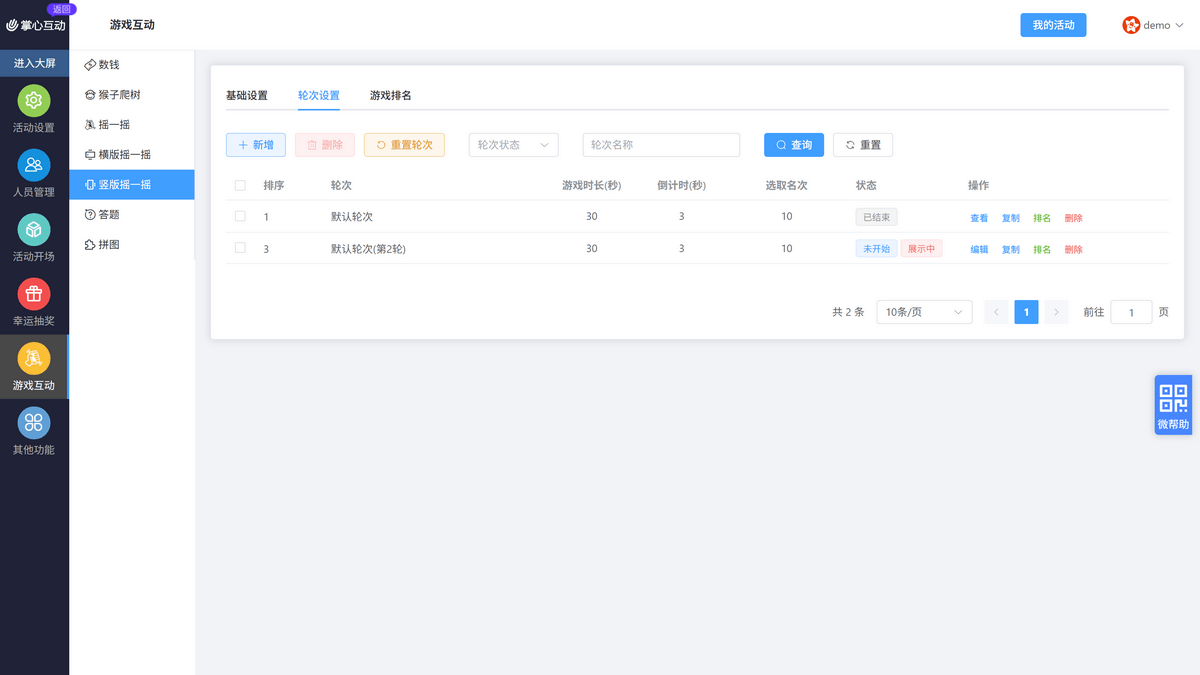
Task: Click the 共 2 条 total count text
Action: coord(848,312)
